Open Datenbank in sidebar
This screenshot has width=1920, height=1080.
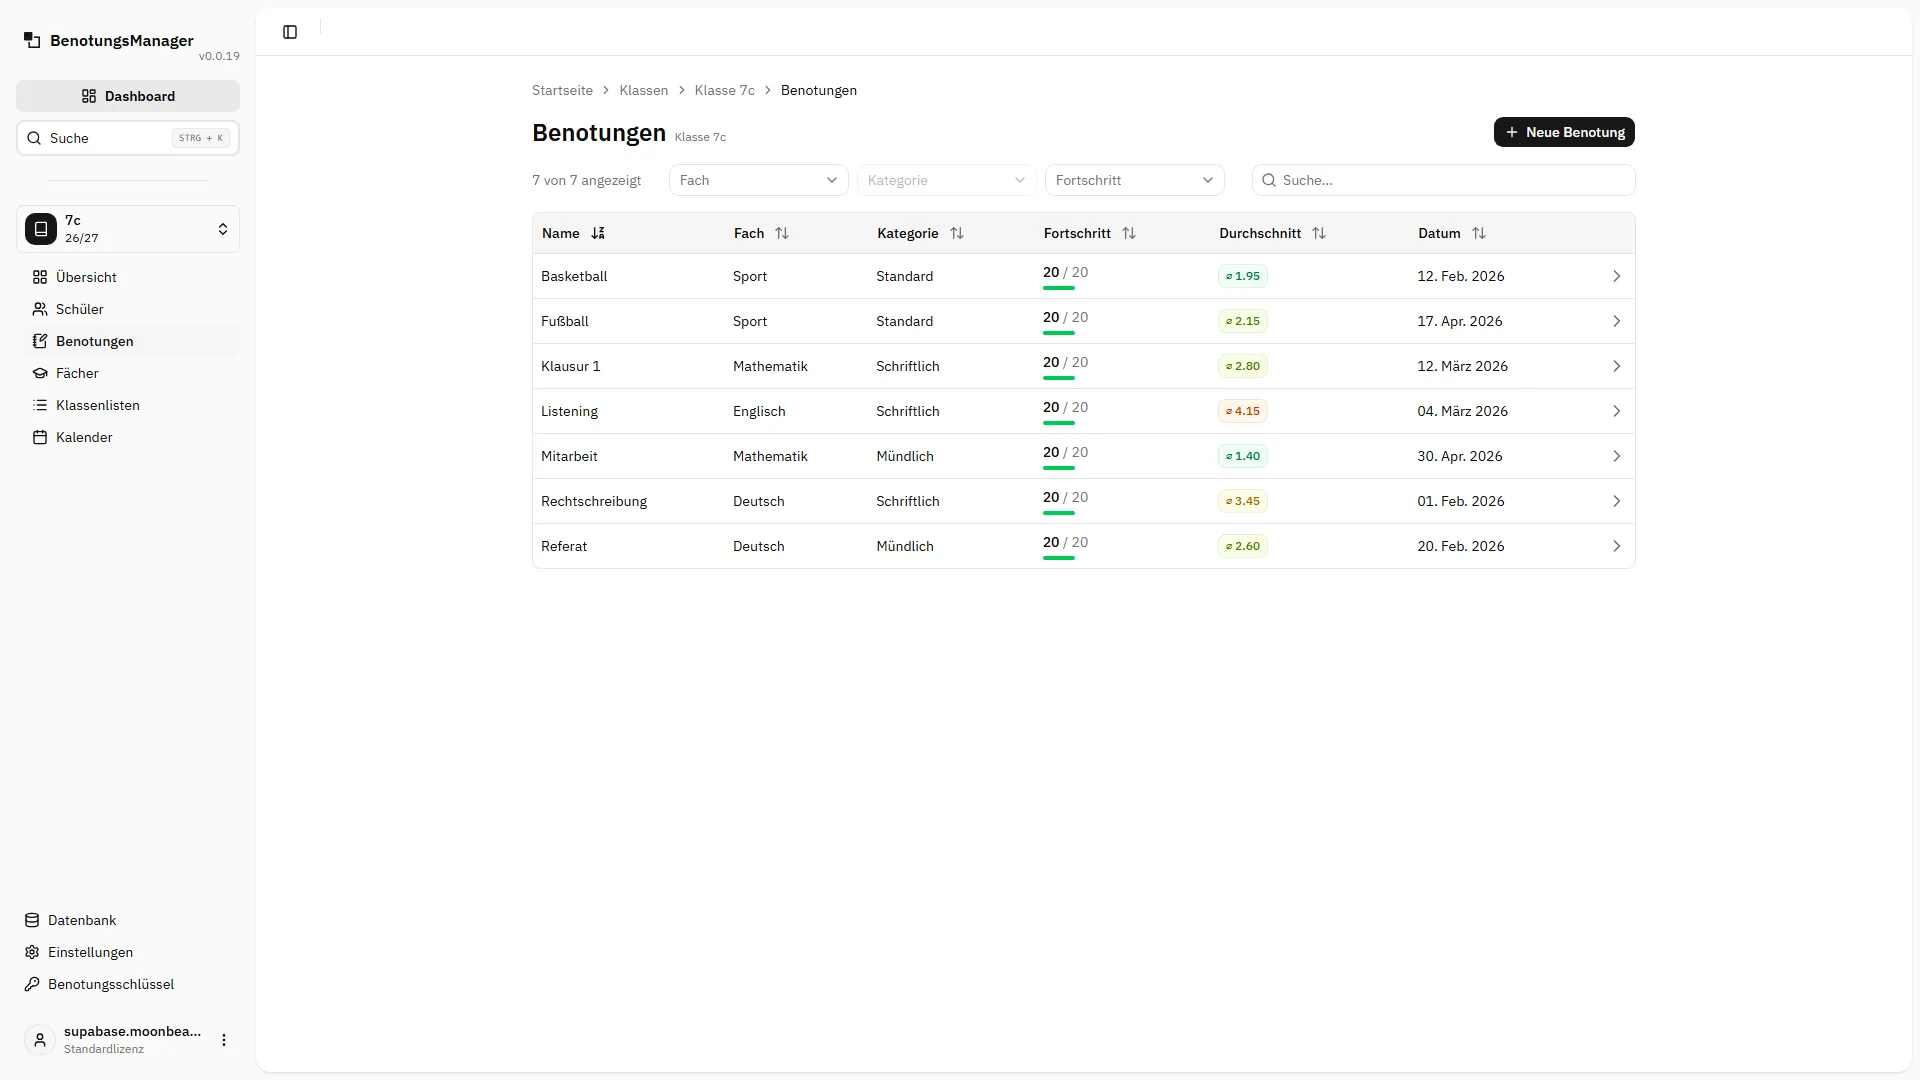click(128, 920)
